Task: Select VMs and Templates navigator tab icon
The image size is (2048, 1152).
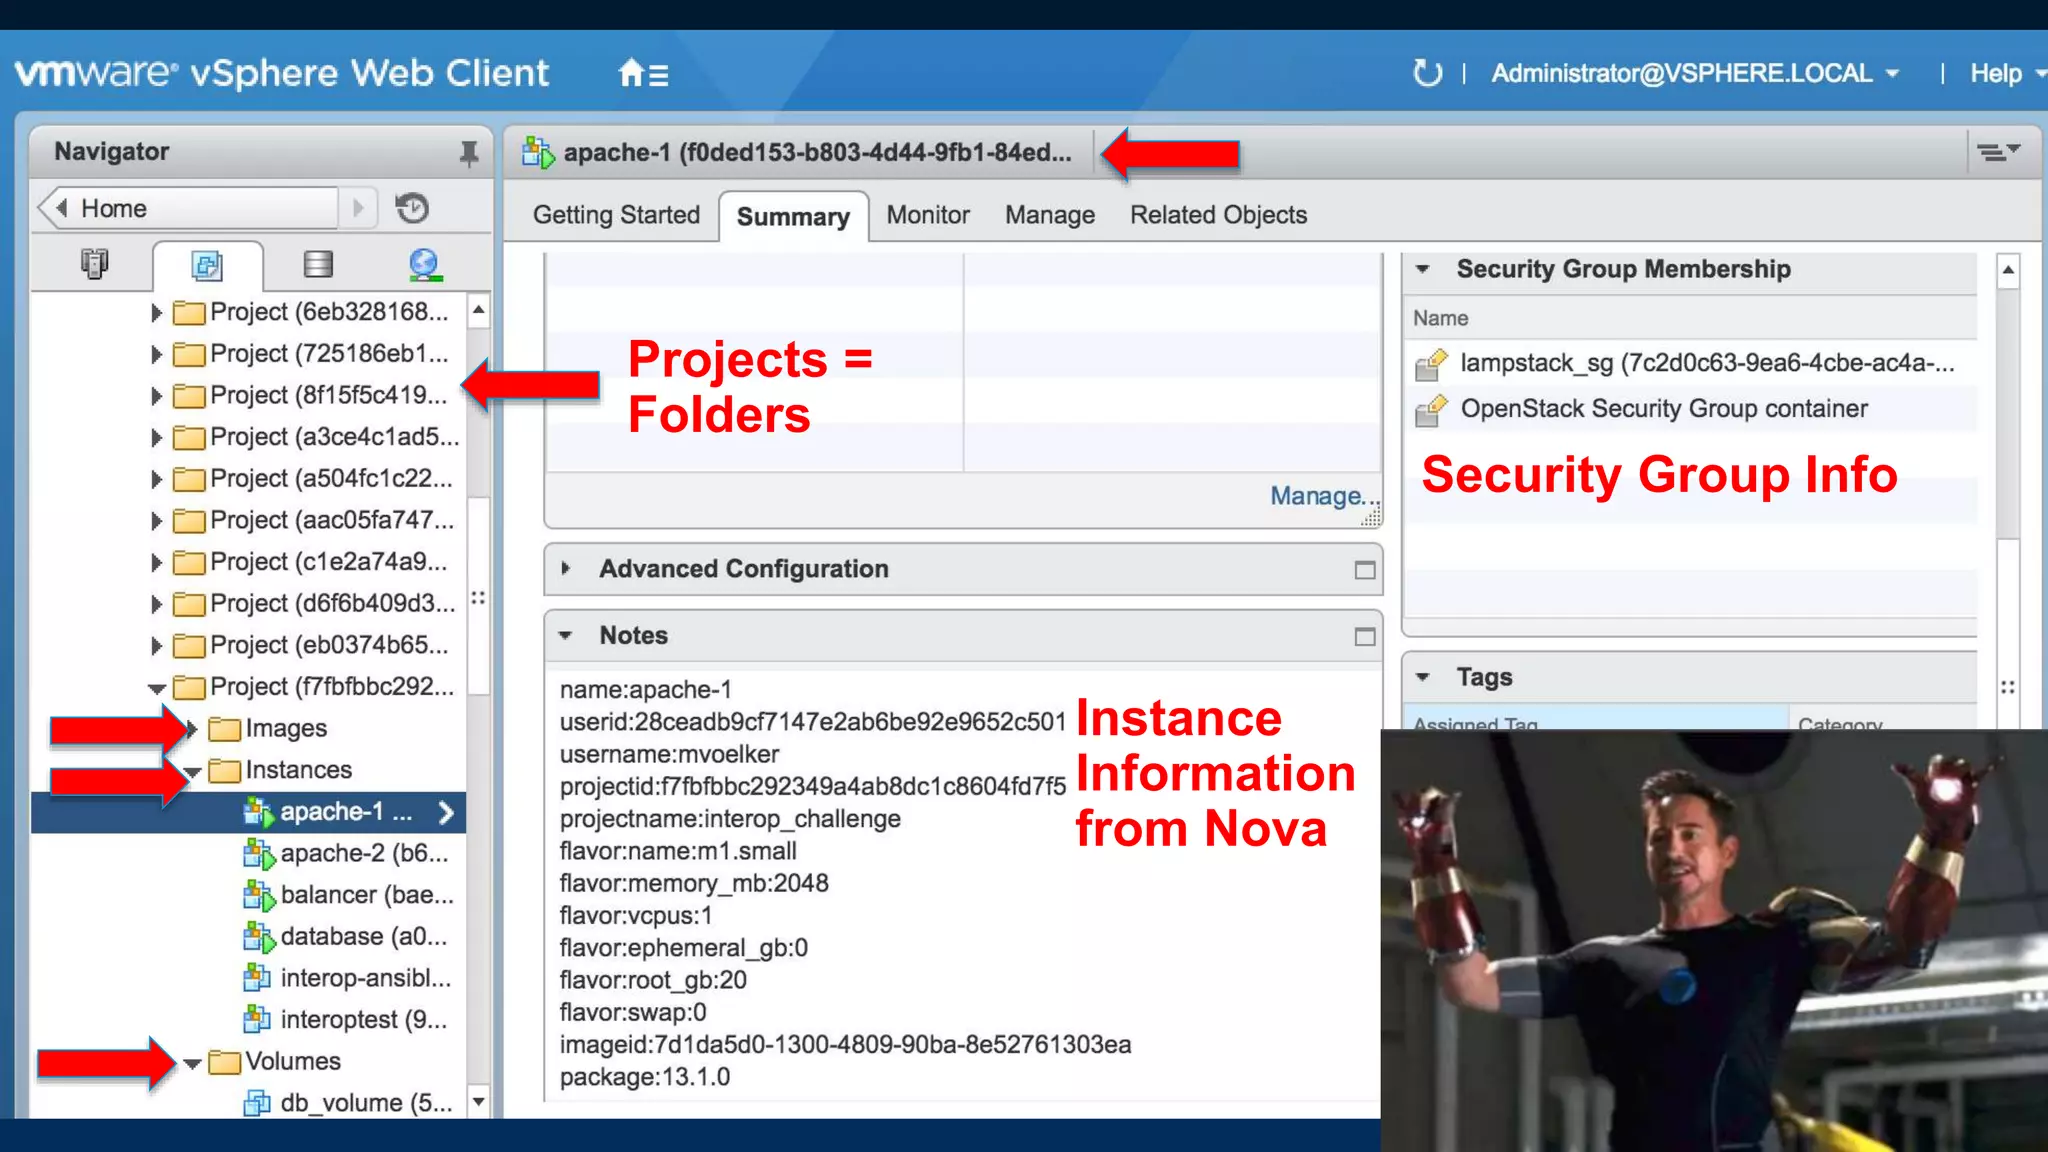Action: click(x=207, y=265)
